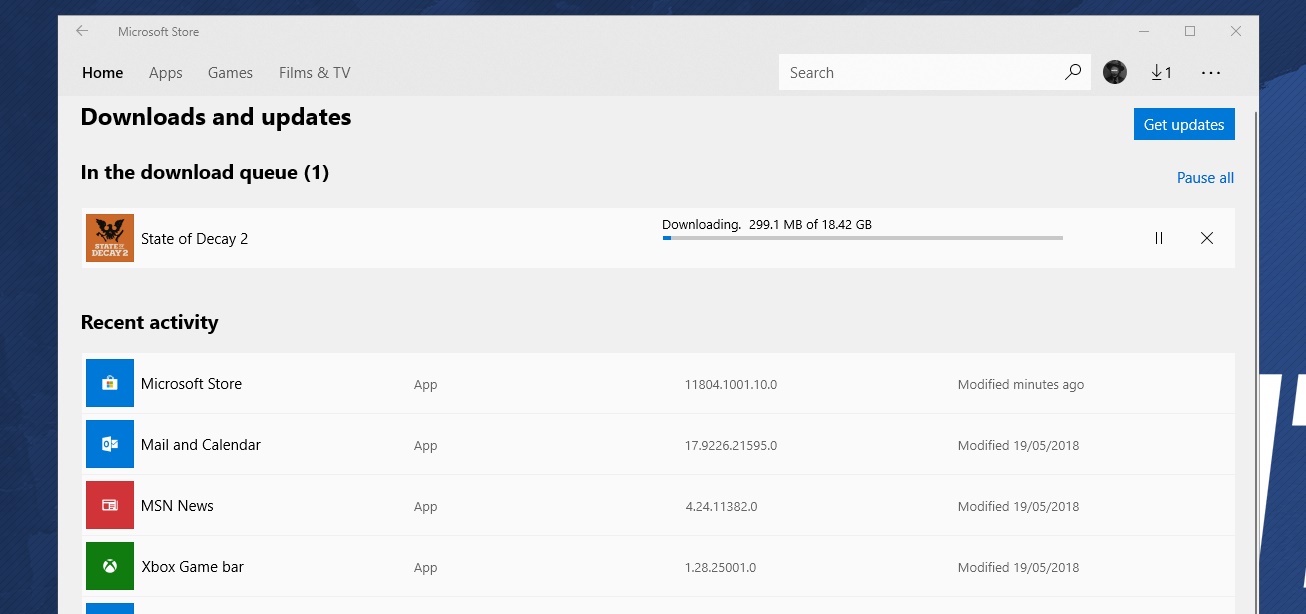Click the MSN News app icon
Screen dimensions: 1306x614
pos(110,505)
